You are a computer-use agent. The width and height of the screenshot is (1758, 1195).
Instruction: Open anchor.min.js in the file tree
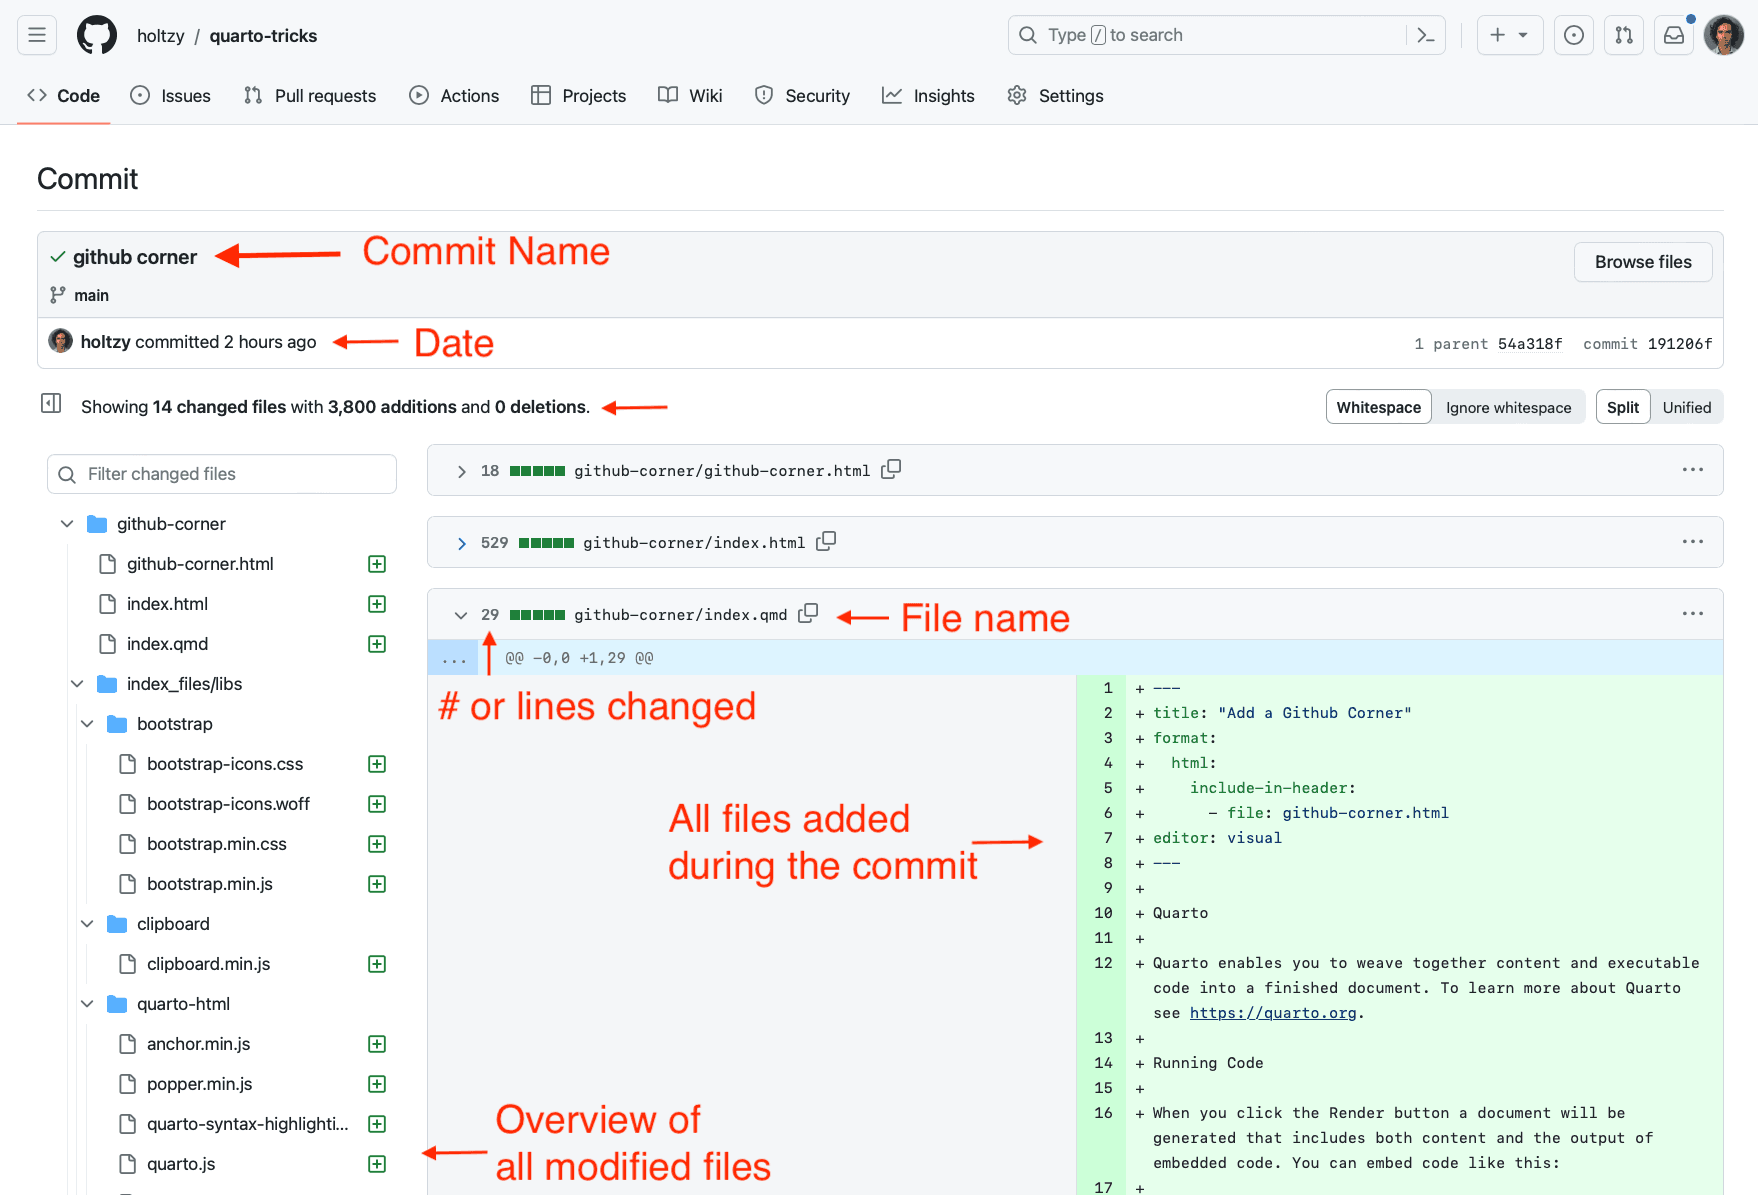[x=198, y=1044]
